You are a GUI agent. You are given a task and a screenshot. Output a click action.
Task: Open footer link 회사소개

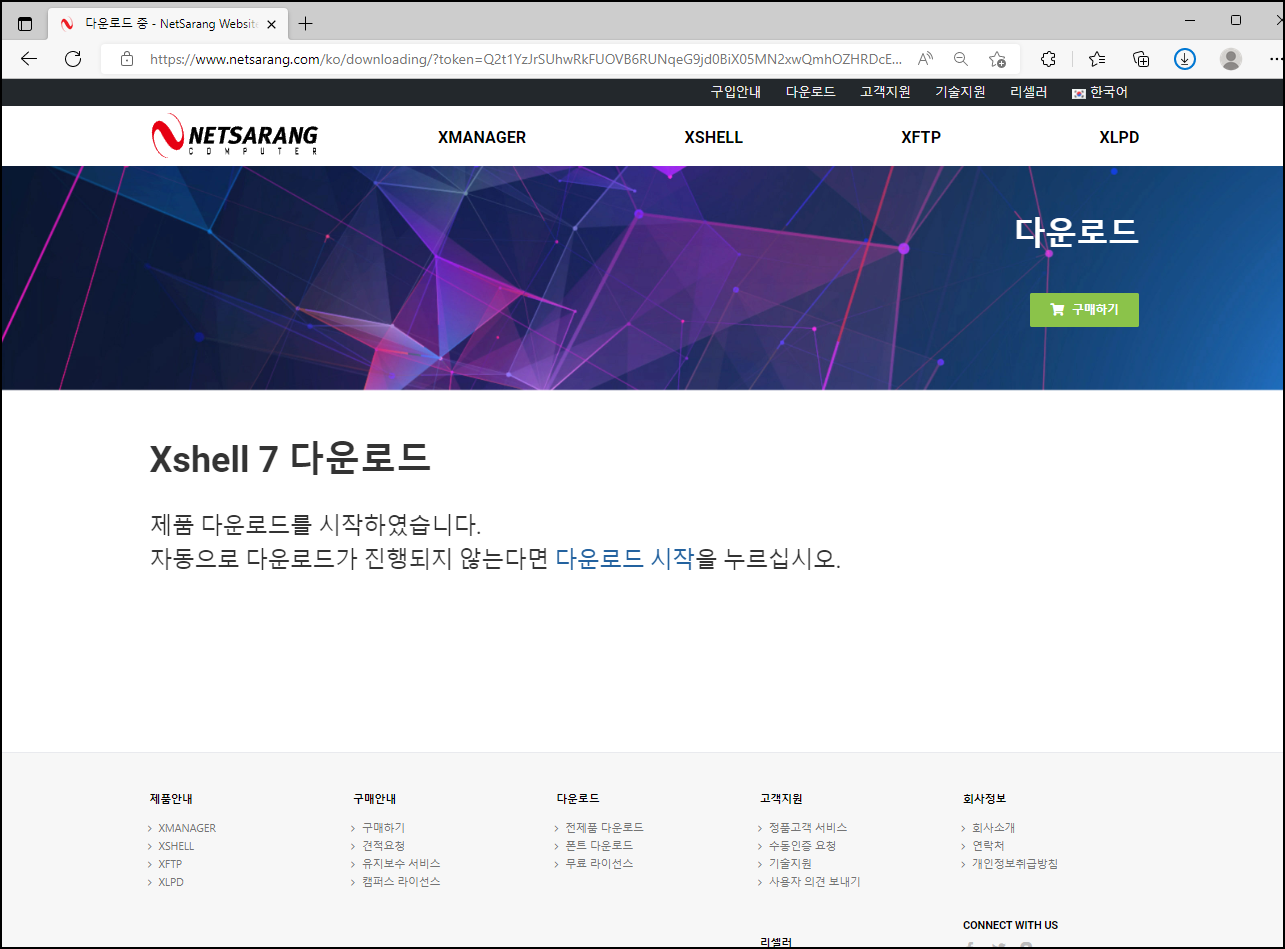pos(994,828)
